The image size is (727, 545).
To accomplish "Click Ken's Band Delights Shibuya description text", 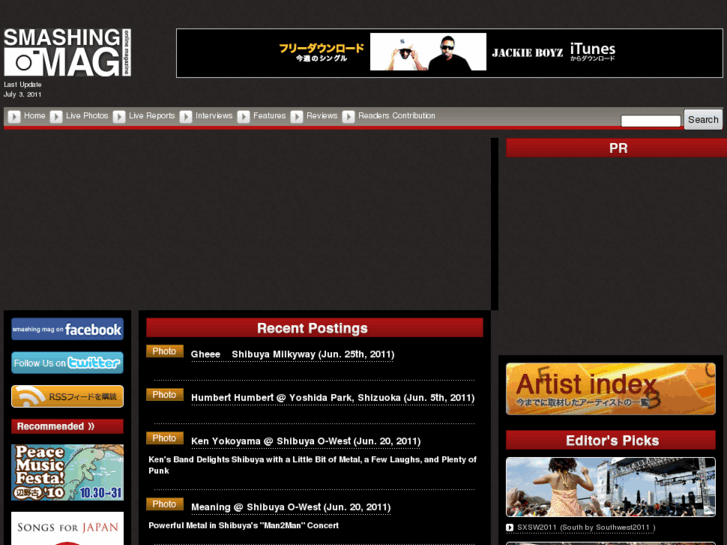I will click(312, 465).
